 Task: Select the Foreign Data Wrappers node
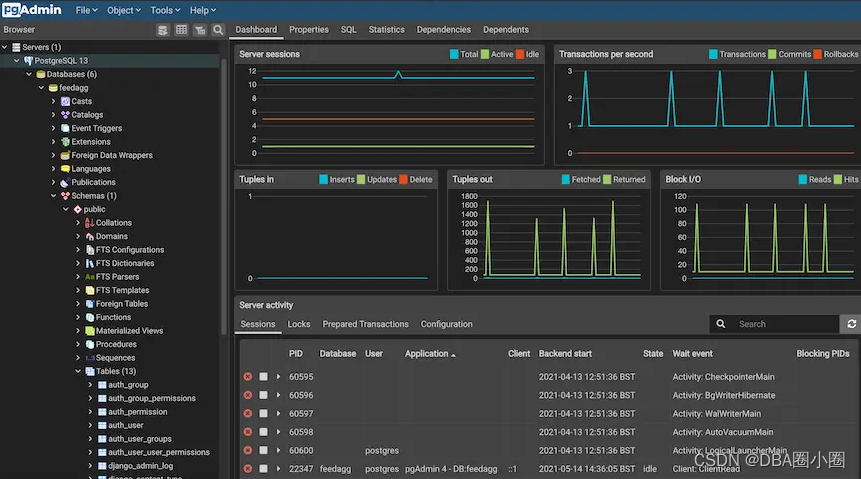coord(112,155)
